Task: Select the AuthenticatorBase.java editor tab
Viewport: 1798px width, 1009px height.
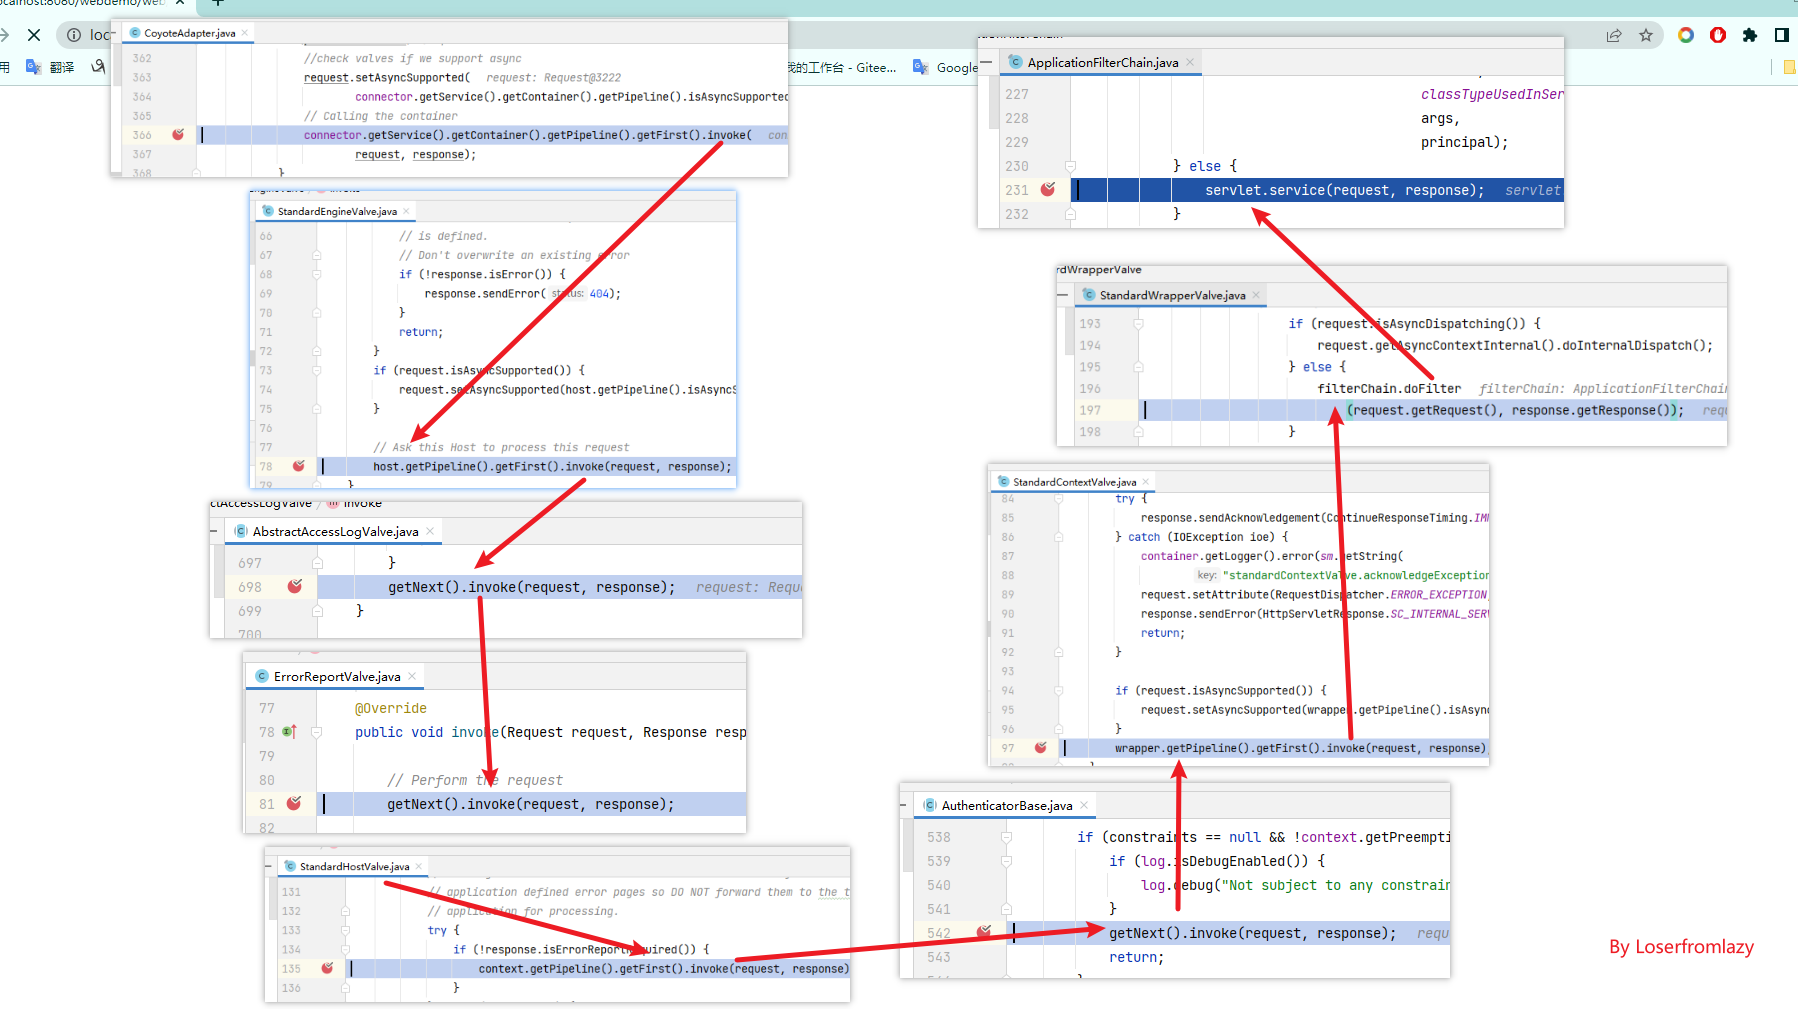Action: (1005, 805)
